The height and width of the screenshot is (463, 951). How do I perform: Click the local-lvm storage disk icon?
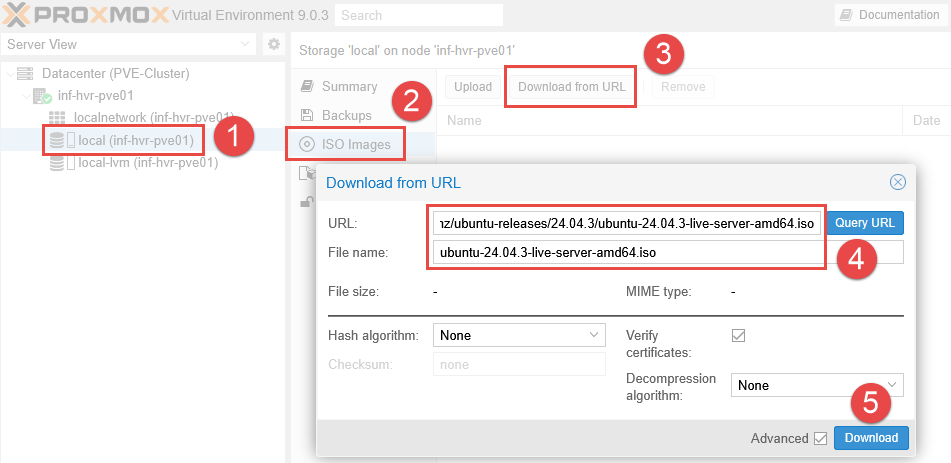coord(57,163)
